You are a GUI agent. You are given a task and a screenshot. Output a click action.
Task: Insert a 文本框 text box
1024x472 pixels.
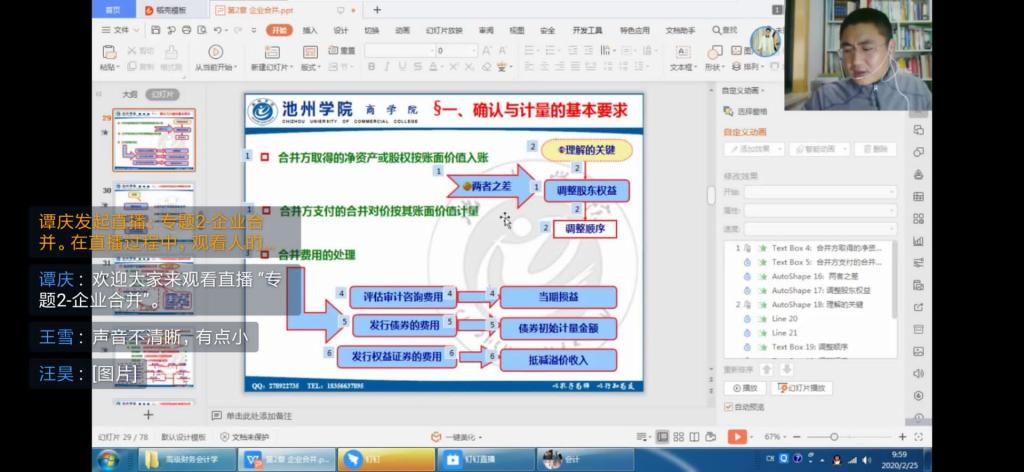(x=681, y=52)
